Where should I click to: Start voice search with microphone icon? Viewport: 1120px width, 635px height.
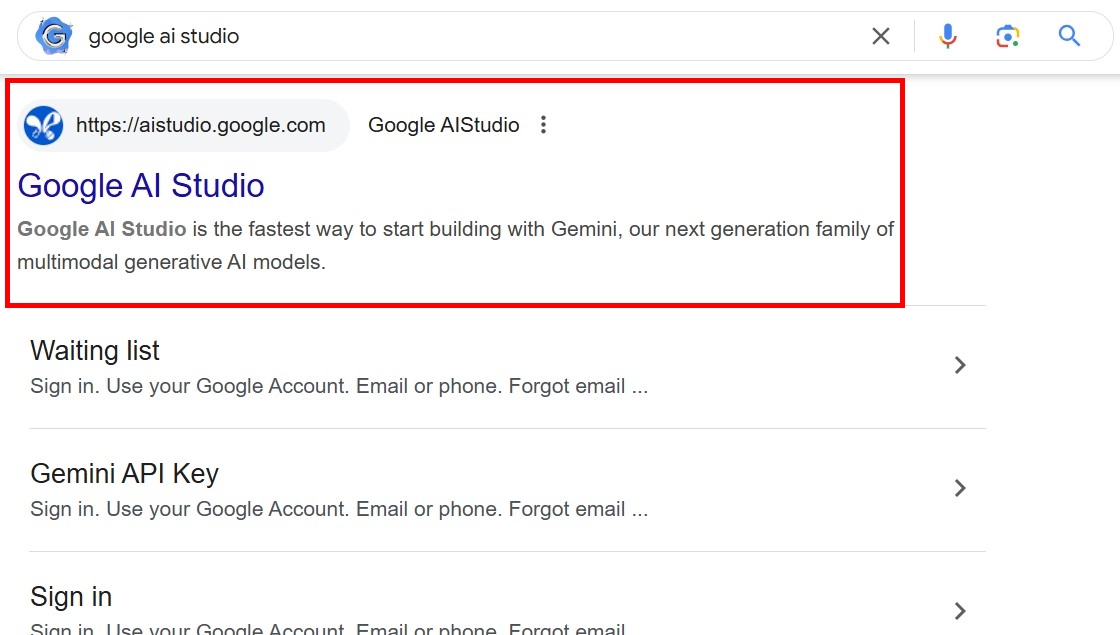[947, 37]
